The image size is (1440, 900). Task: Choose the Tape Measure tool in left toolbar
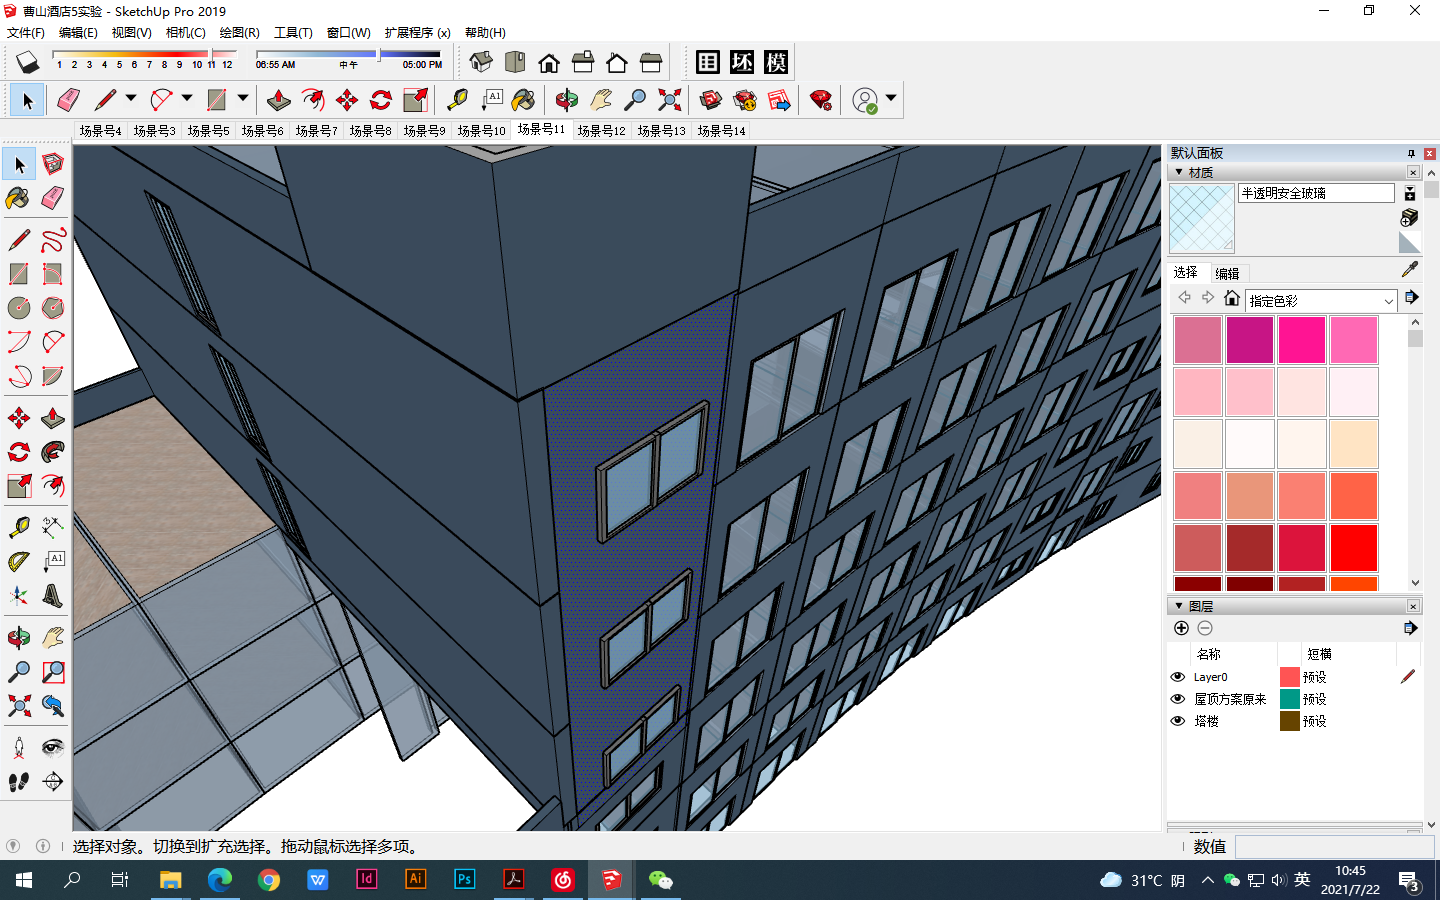click(x=18, y=527)
